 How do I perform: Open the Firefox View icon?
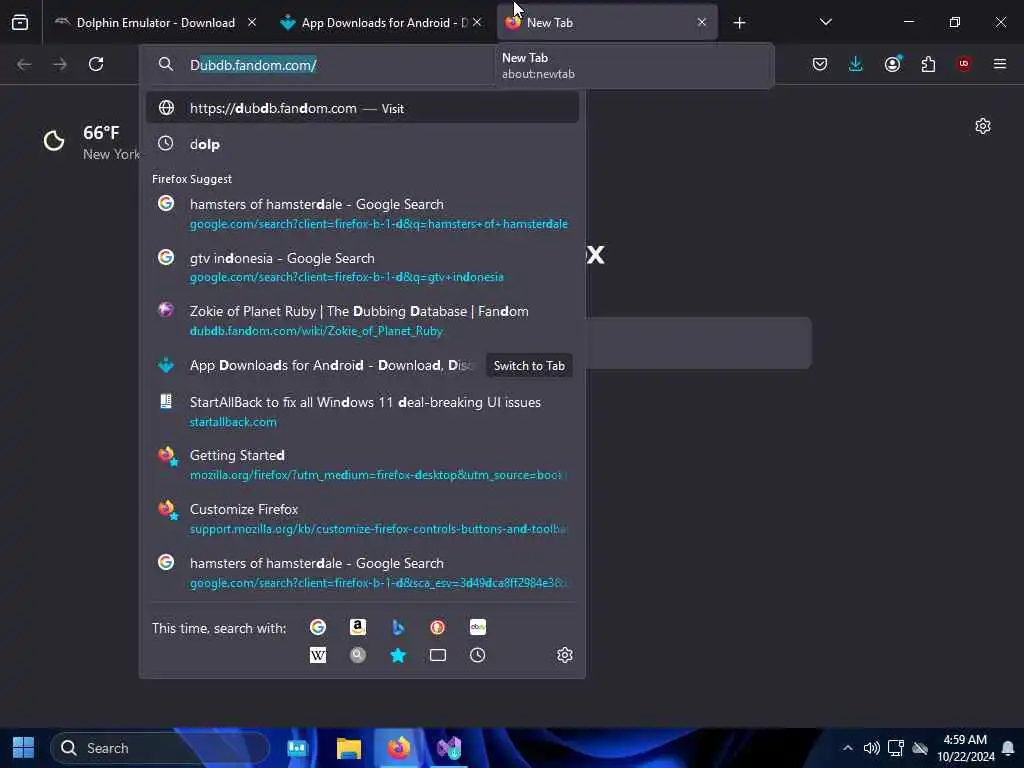pos(20,22)
